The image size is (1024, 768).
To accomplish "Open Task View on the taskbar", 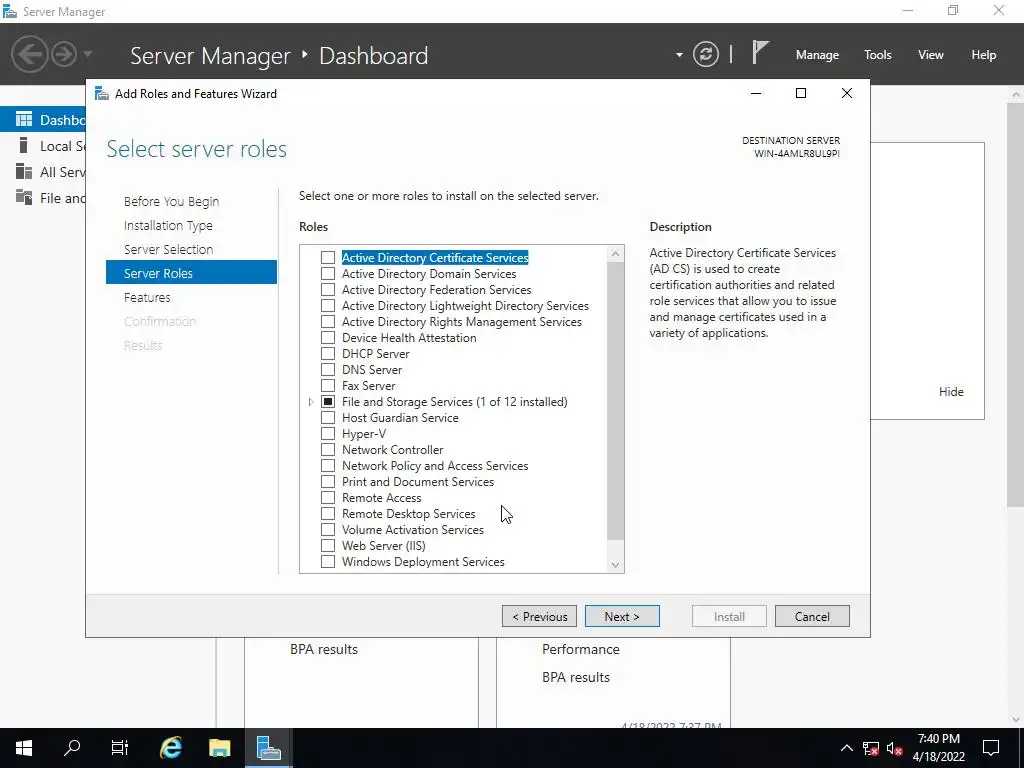I will pos(120,748).
